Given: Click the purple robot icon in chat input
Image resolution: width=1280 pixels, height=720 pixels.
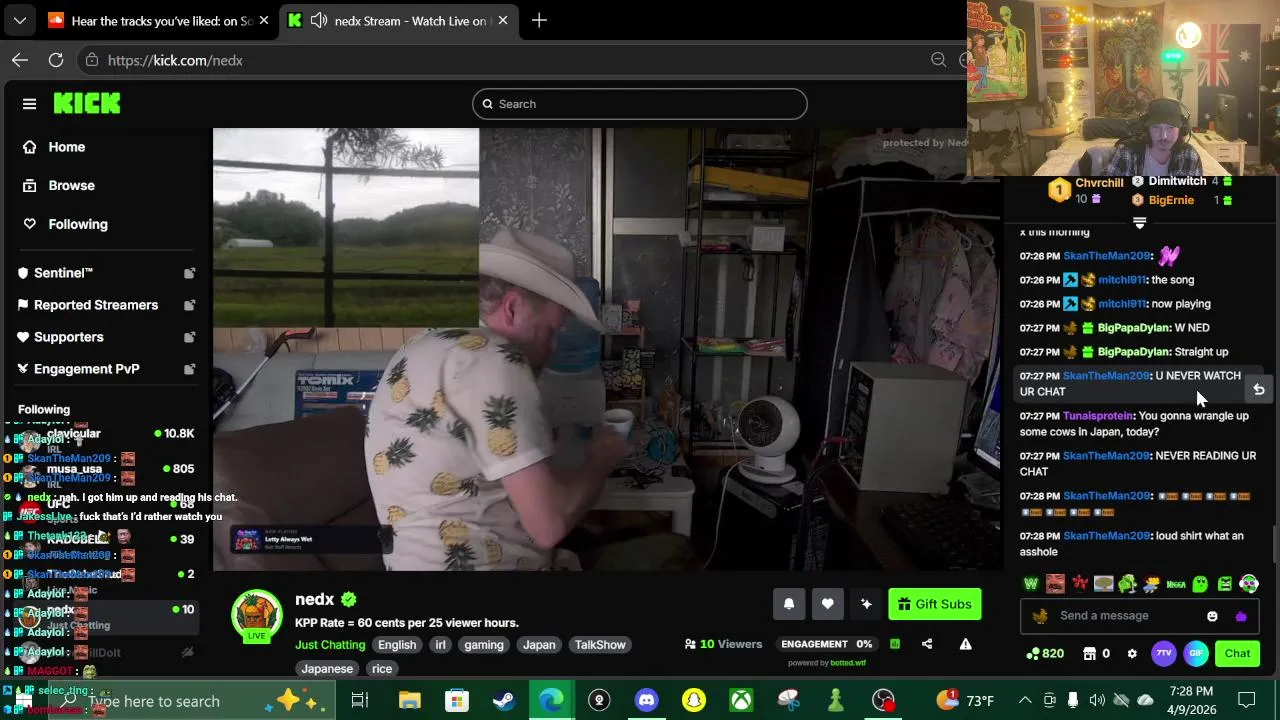Looking at the screenshot, I should coord(1241,616).
